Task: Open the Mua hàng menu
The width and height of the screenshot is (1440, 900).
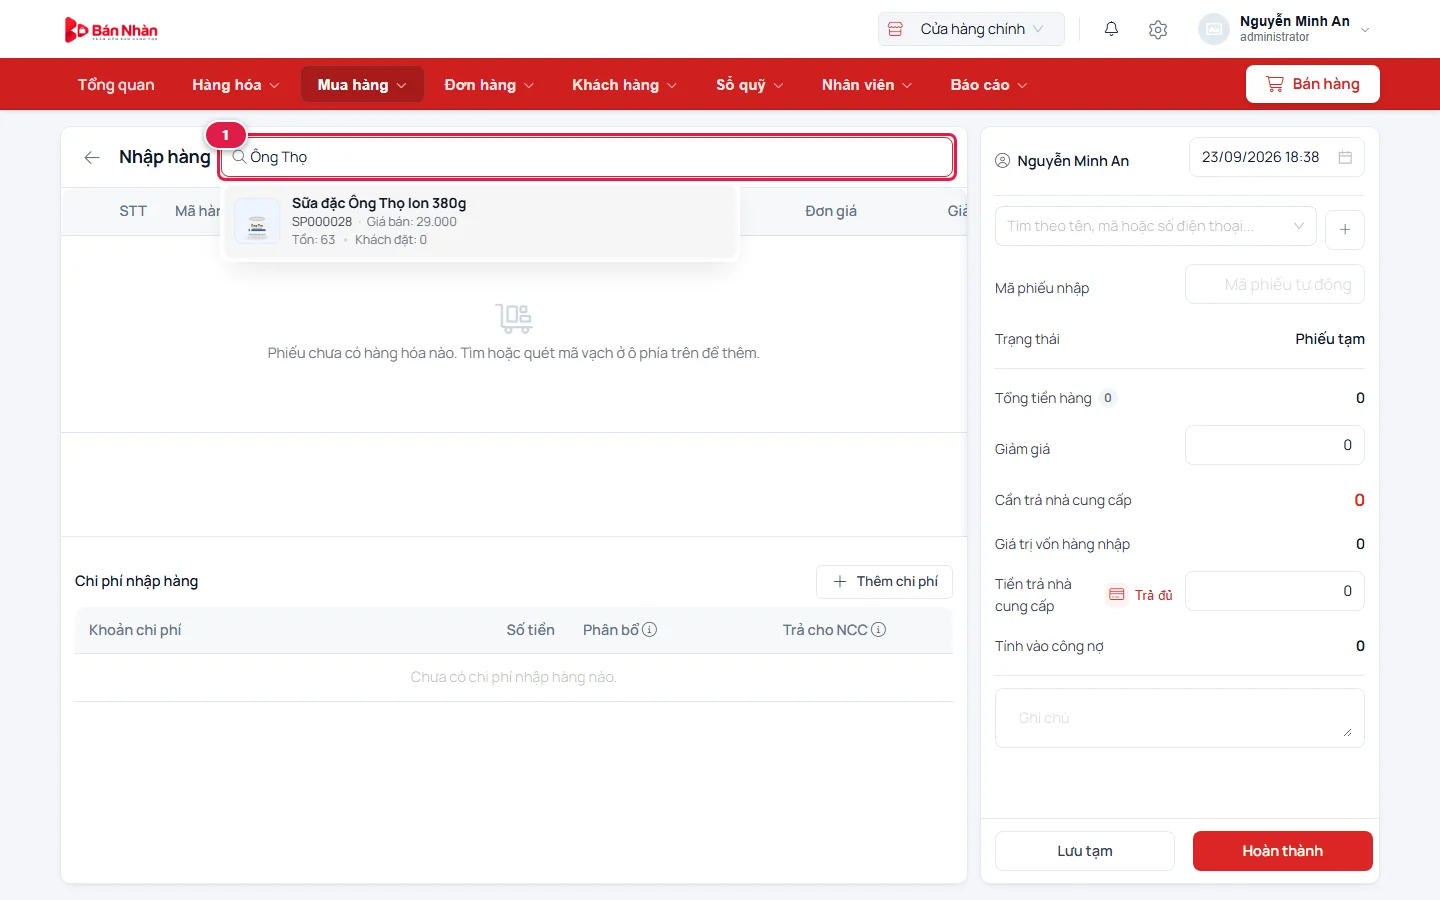Action: [x=362, y=85]
